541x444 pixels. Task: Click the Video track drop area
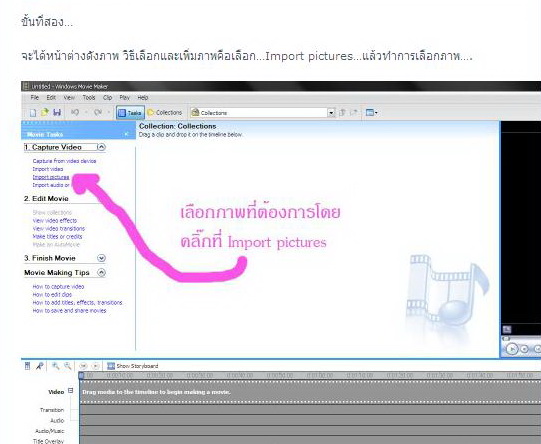pyautogui.click(x=310, y=392)
